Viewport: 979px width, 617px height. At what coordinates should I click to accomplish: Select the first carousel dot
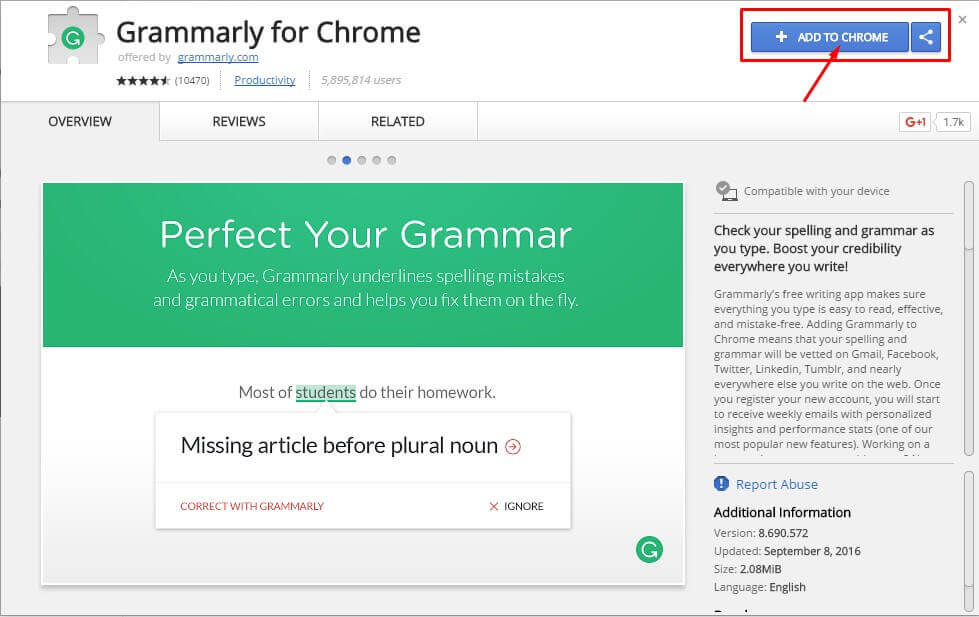pos(331,160)
